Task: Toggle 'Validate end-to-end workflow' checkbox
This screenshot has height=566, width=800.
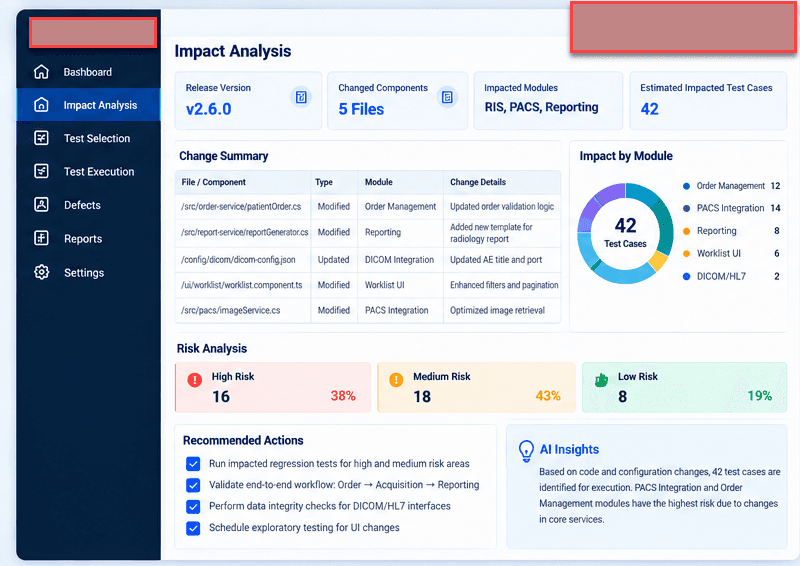Action: click(193, 485)
